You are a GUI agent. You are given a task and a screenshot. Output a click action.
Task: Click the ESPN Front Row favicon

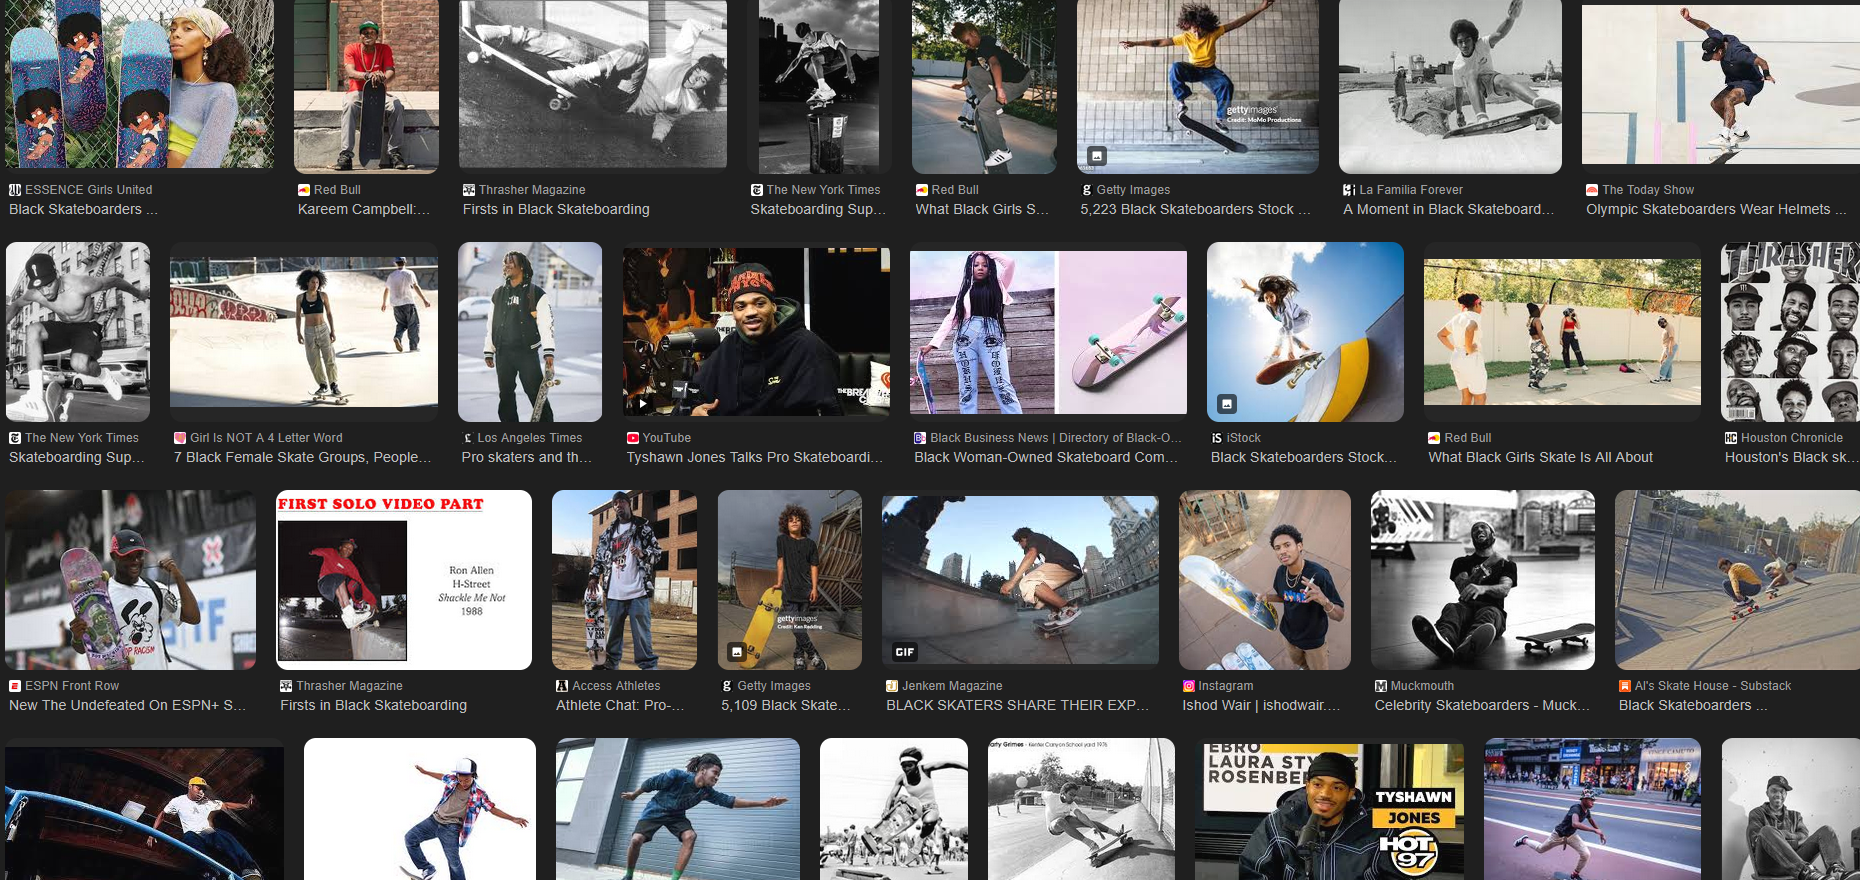(x=15, y=686)
